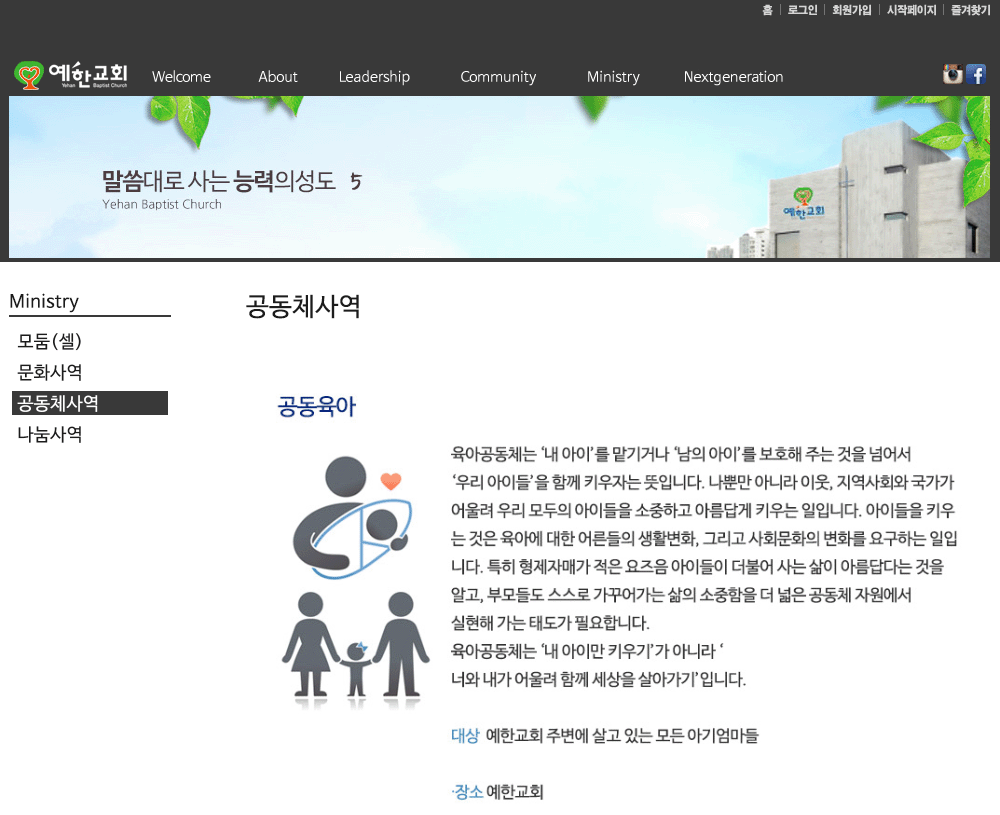This screenshot has width=1000, height=815.
Task: Open the Community menu
Action: tap(498, 77)
